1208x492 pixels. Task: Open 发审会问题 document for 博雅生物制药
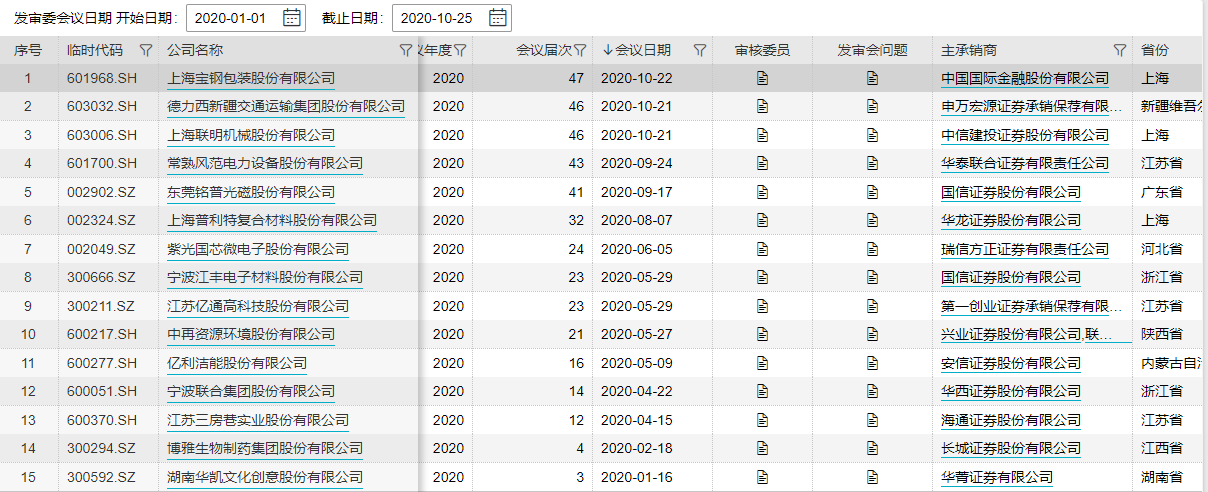[872, 448]
